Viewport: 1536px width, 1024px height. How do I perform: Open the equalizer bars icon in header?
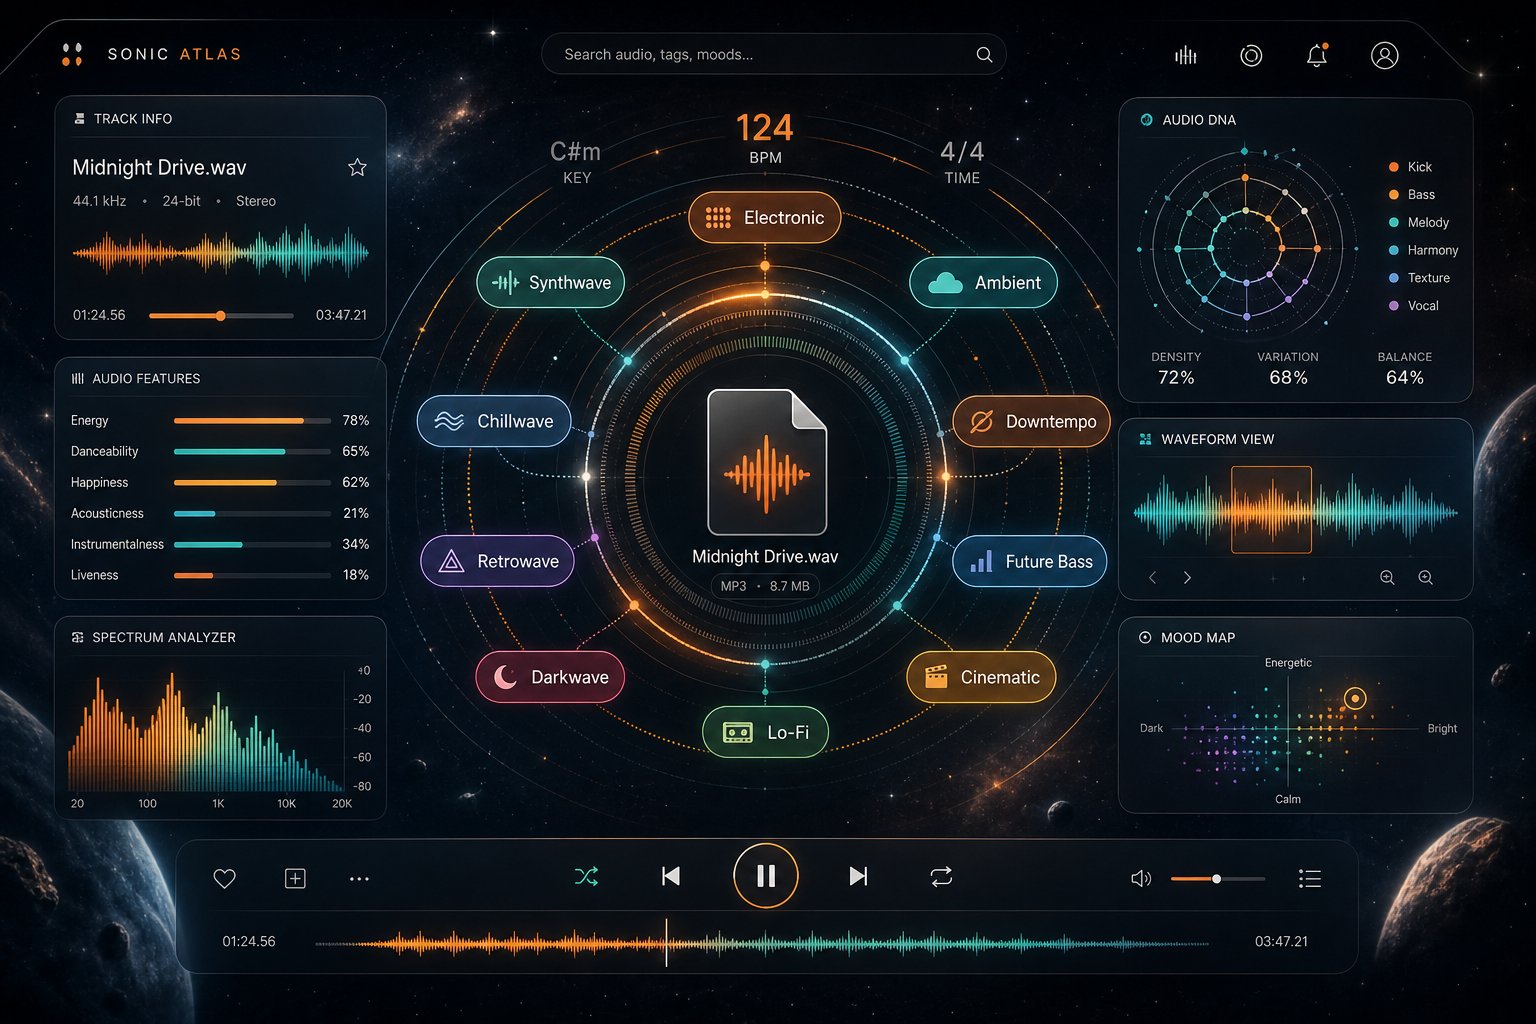(x=1185, y=55)
